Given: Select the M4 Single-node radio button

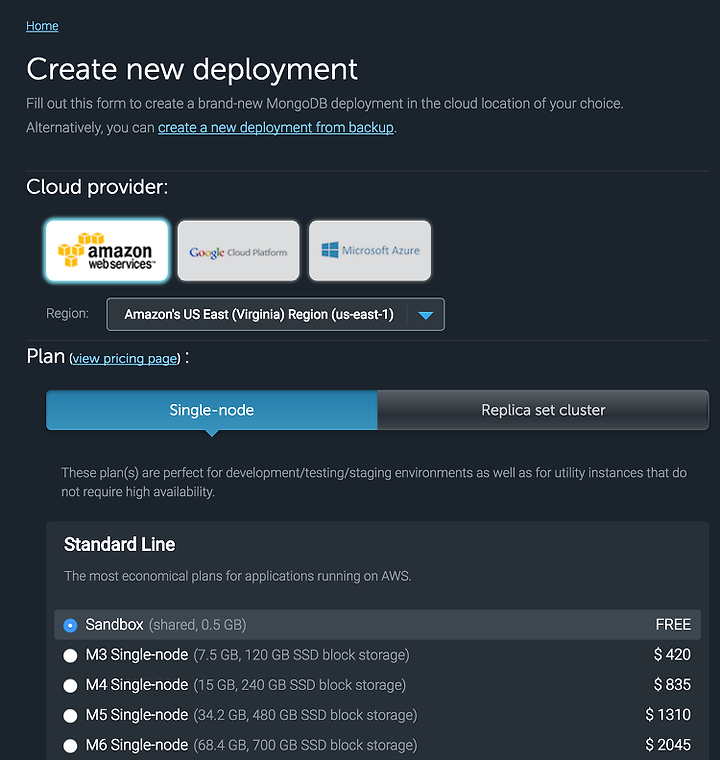Looking at the screenshot, I should click(70, 685).
